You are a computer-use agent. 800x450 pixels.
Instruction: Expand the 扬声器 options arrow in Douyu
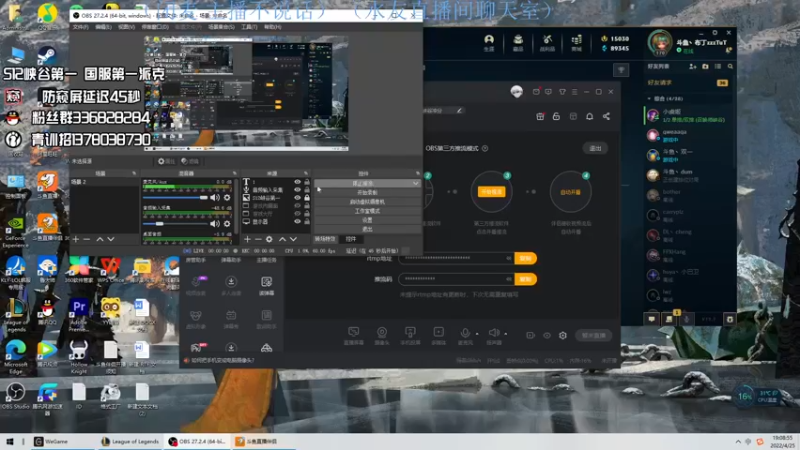pos(506,334)
